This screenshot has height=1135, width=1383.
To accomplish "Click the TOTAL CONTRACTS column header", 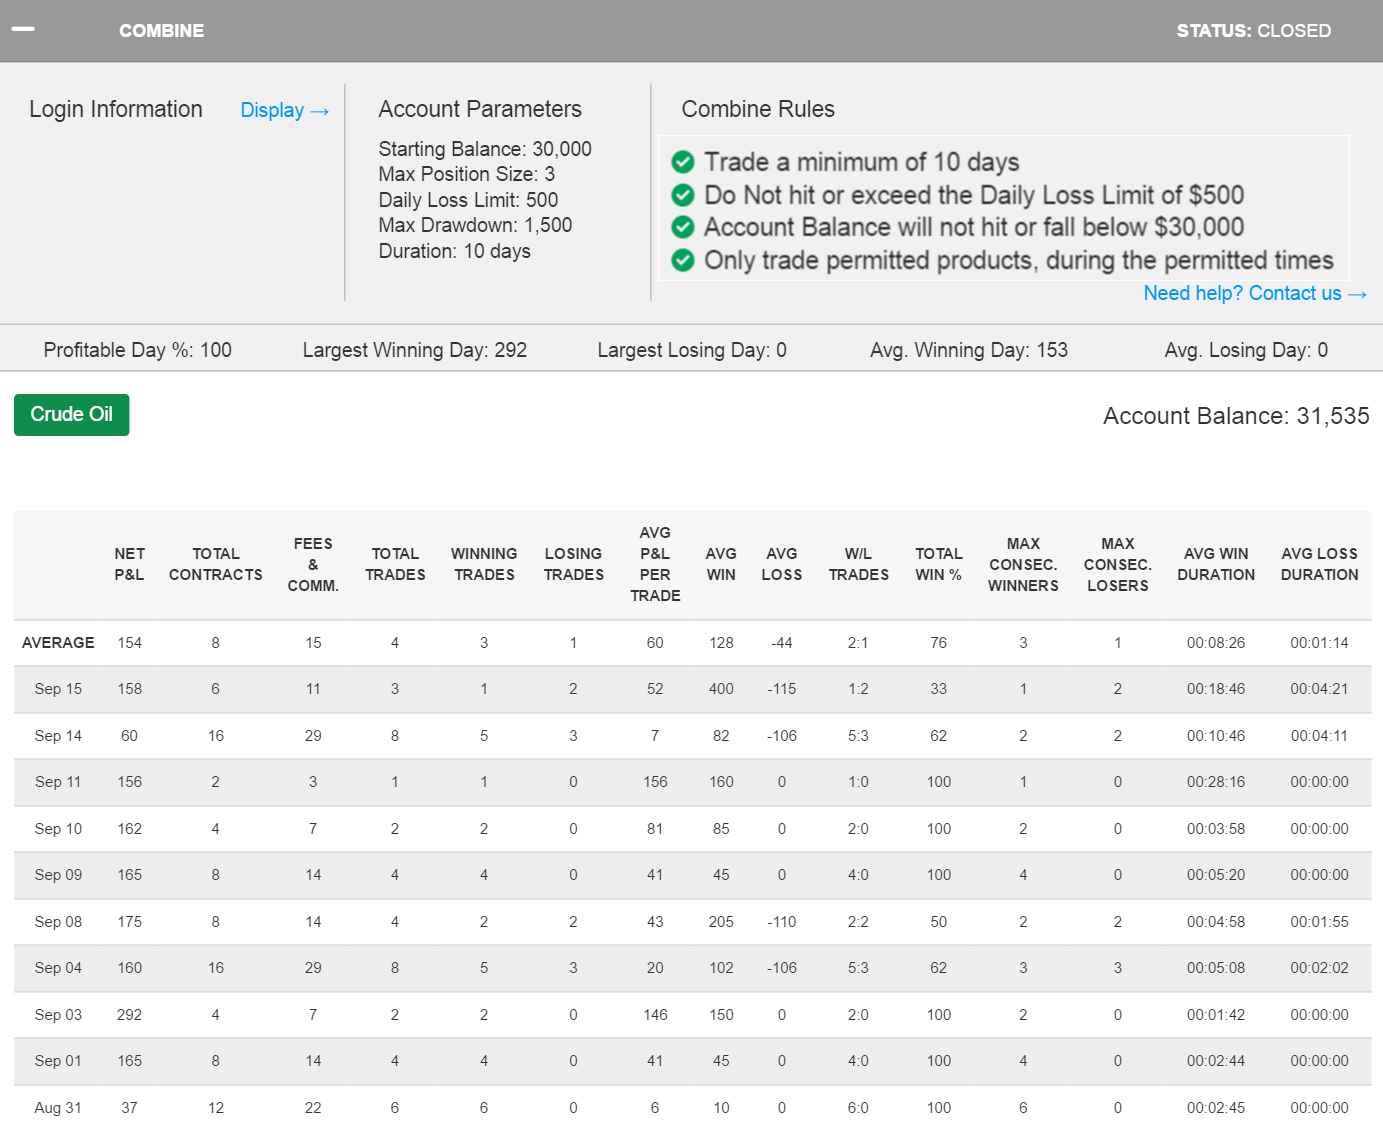I will (x=216, y=564).
